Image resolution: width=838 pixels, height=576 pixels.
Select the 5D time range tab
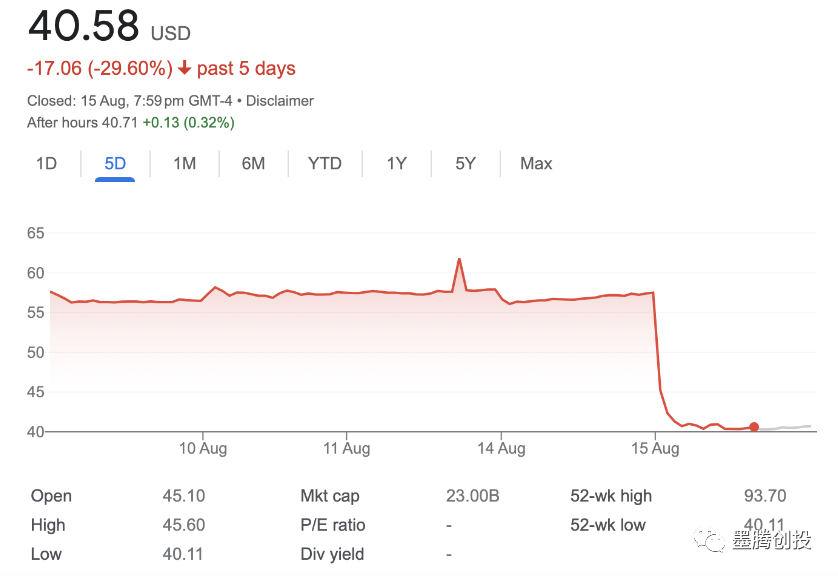click(x=115, y=164)
